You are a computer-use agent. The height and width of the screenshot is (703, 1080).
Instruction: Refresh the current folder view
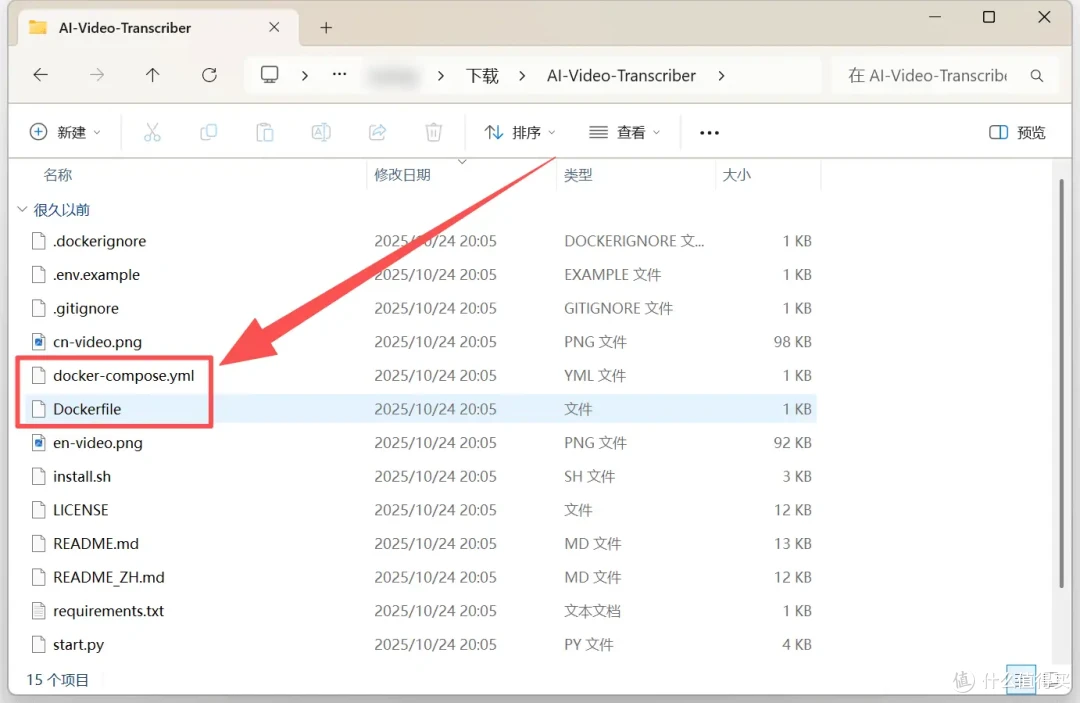coord(209,75)
